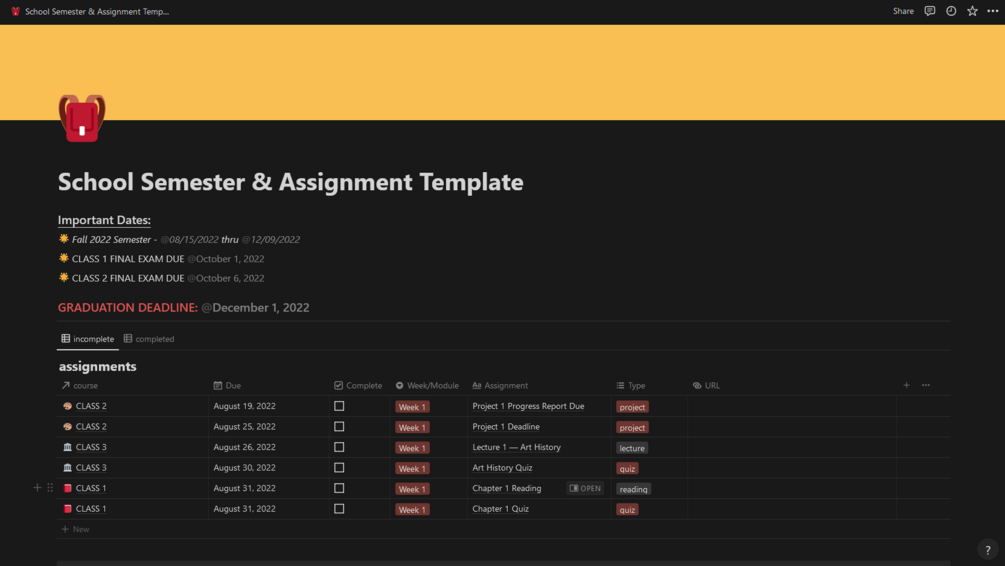Open the Type column header menu

[631, 385]
